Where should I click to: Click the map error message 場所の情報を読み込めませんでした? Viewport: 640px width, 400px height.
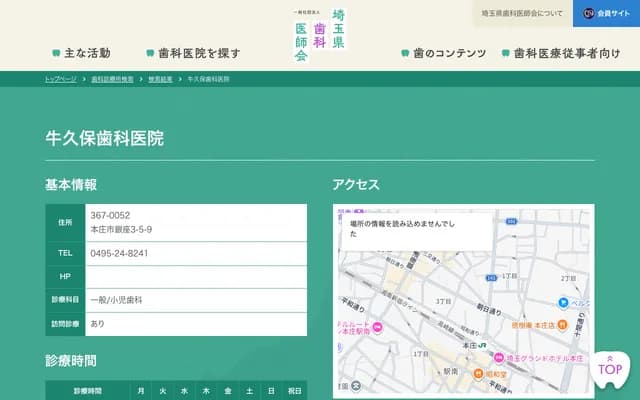402,229
